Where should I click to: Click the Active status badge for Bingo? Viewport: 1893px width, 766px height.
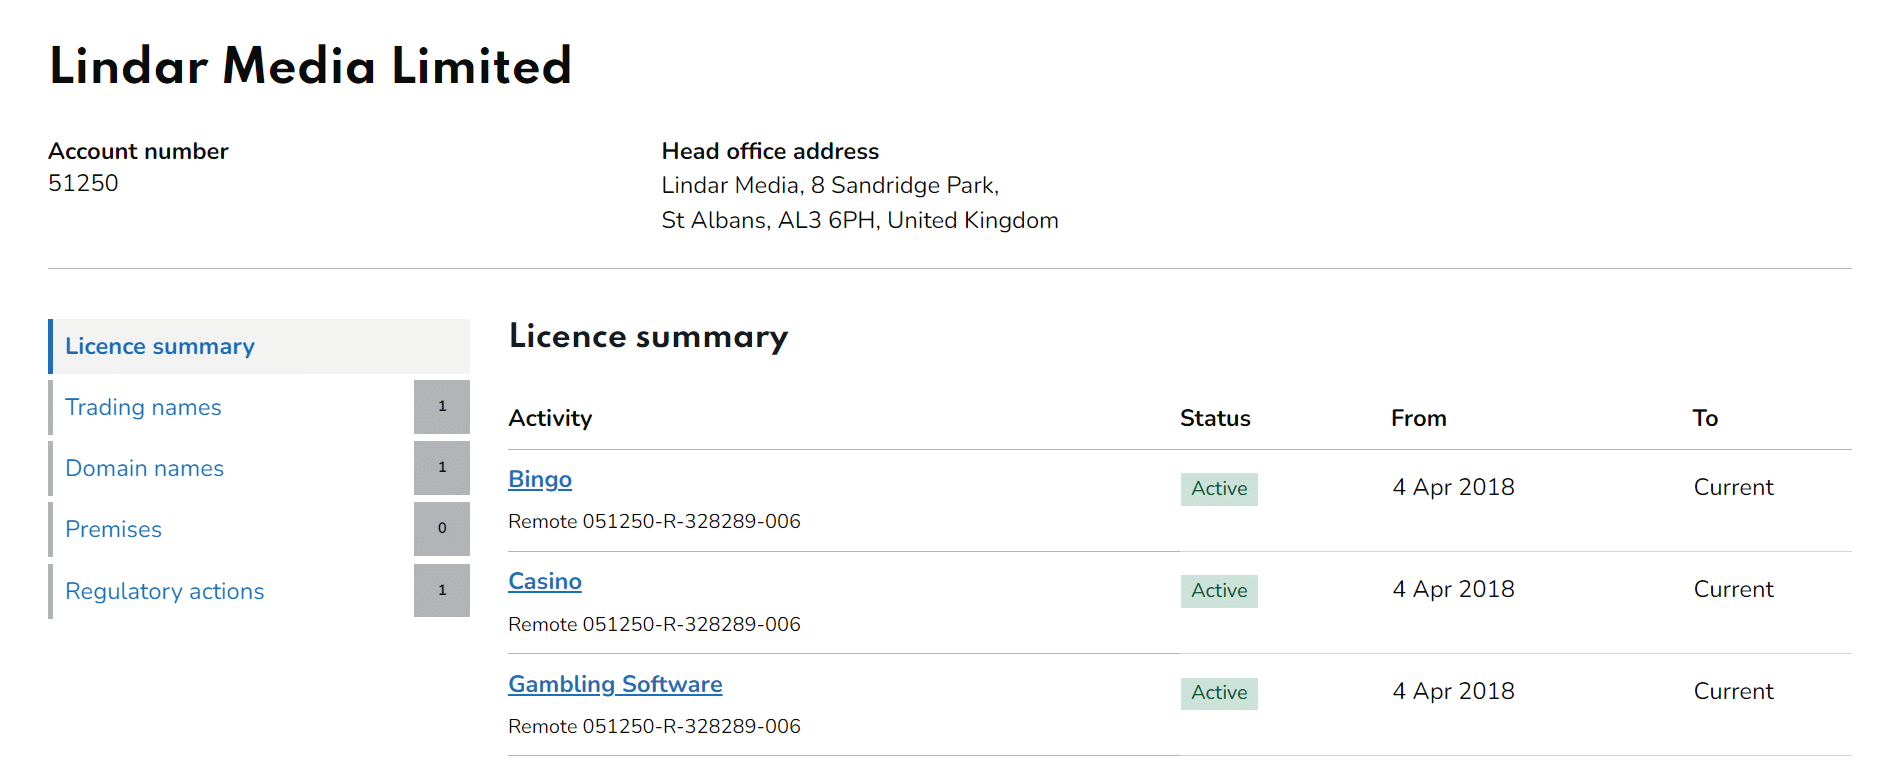[x=1219, y=489]
